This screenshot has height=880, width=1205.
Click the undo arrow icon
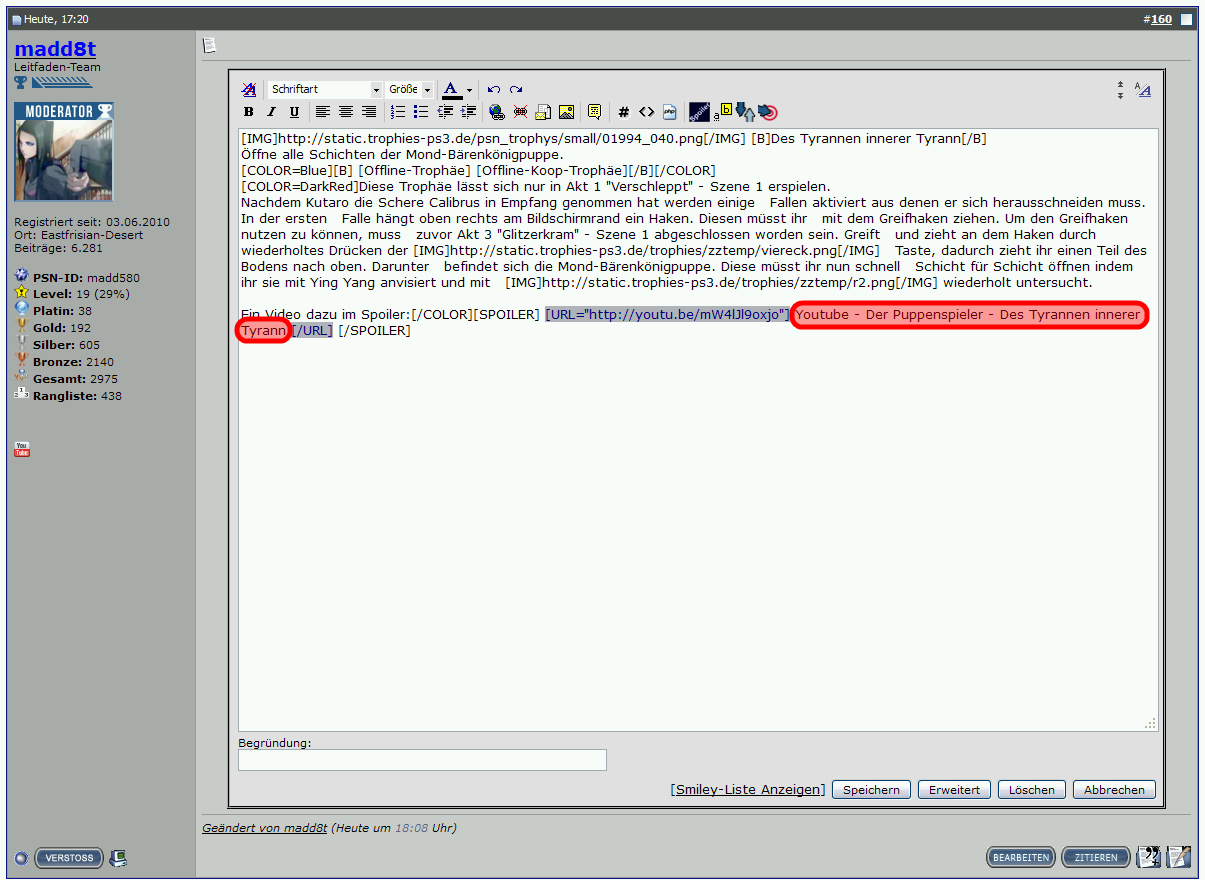[494, 90]
